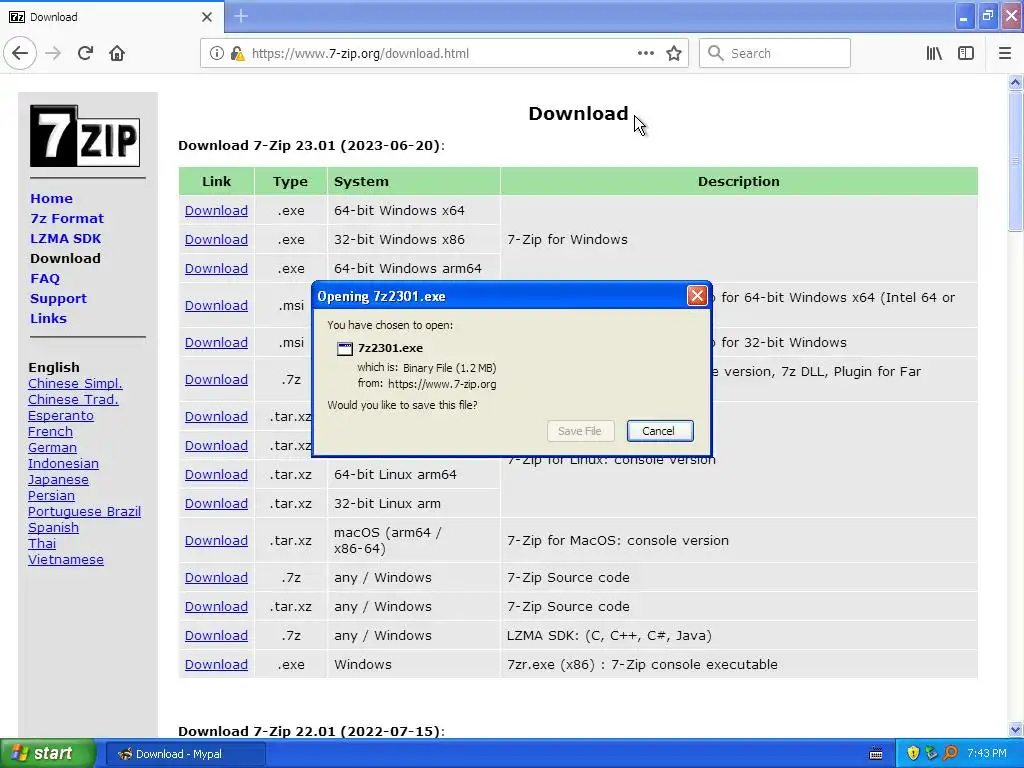
Task: Download the 32-bit Linux arm tar.xz
Action: (x=216, y=504)
